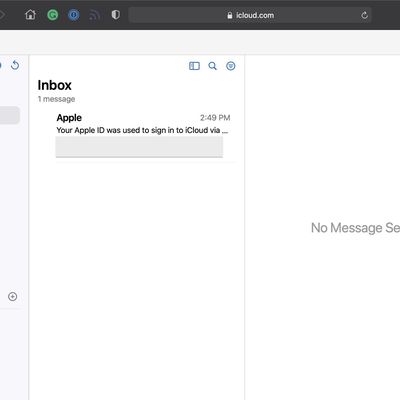Viewport: 400px width, 400px height.
Task: Click the gray preview placeholder of Apple email
Action: click(x=139, y=147)
